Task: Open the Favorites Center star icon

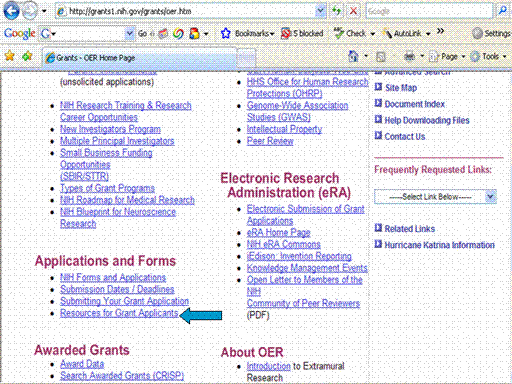Action: [x=10, y=56]
